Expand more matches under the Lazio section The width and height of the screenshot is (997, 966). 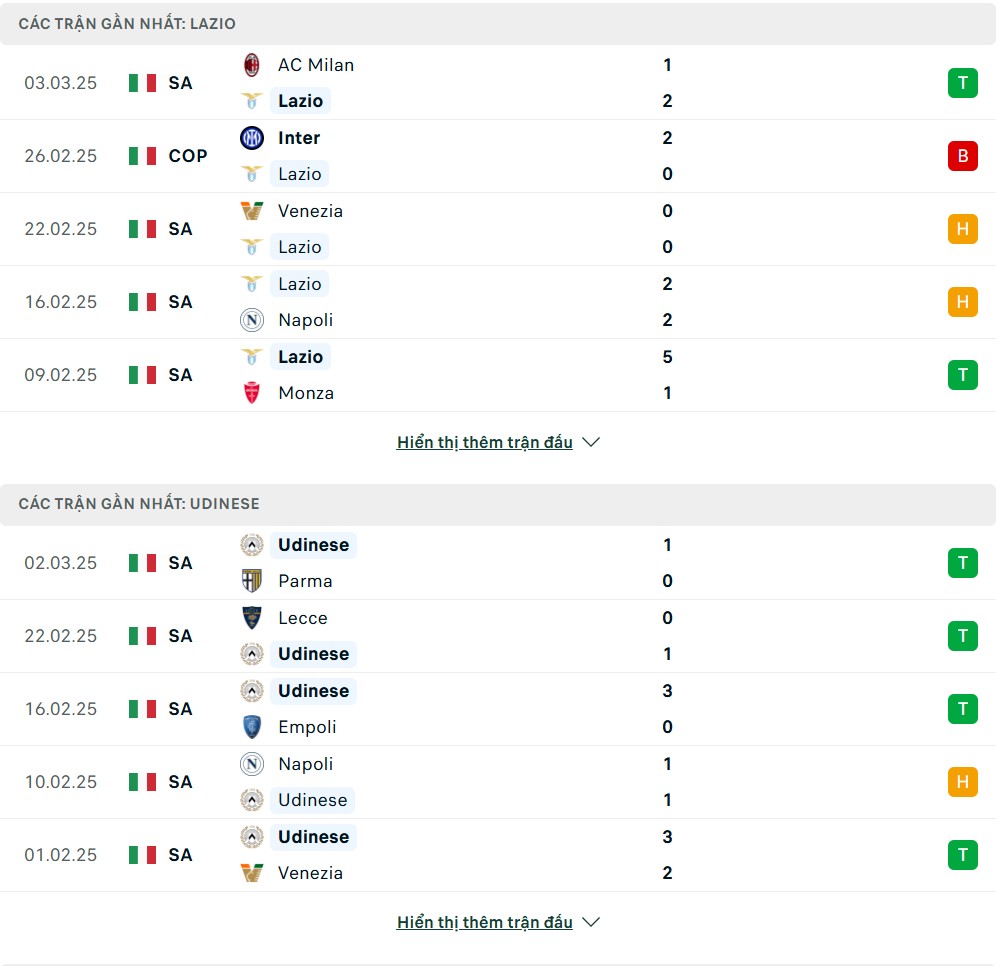pos(485,442)
